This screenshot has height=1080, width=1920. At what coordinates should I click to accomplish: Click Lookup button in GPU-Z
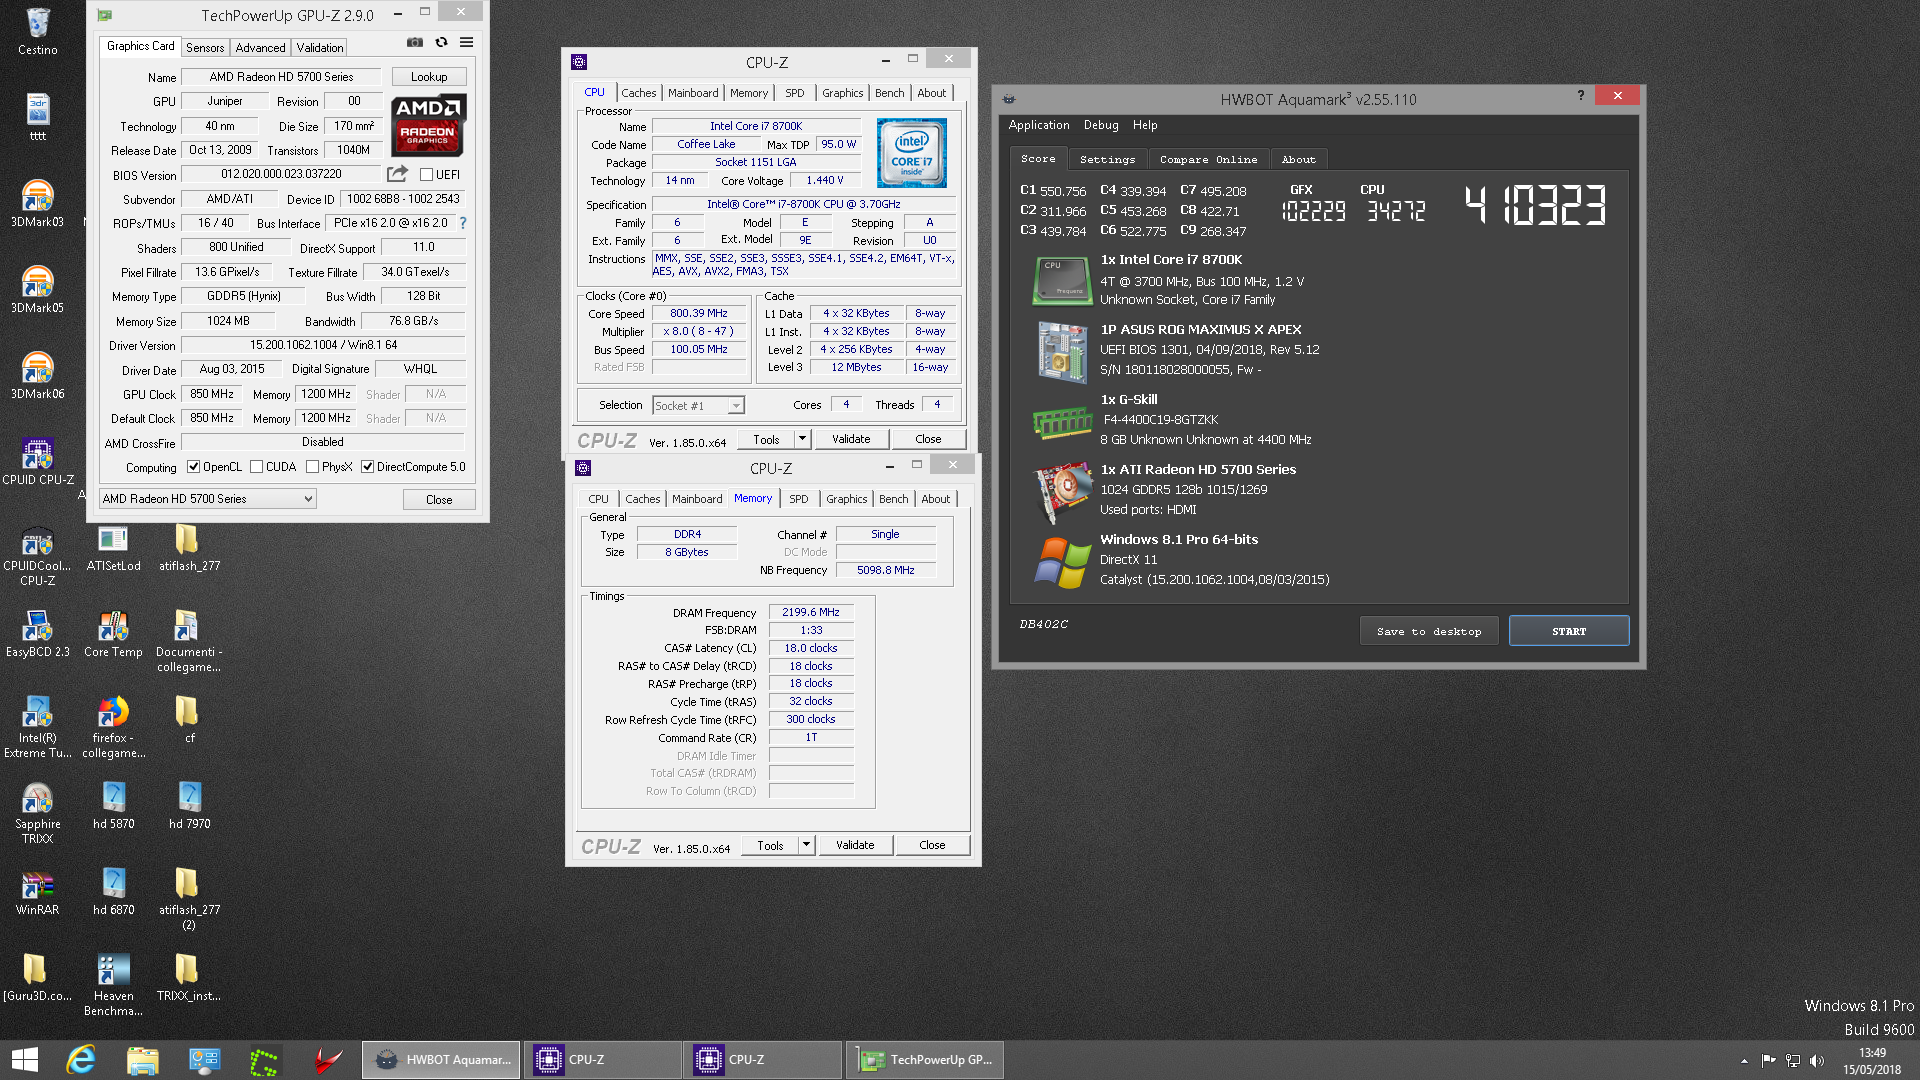point(429,77)
